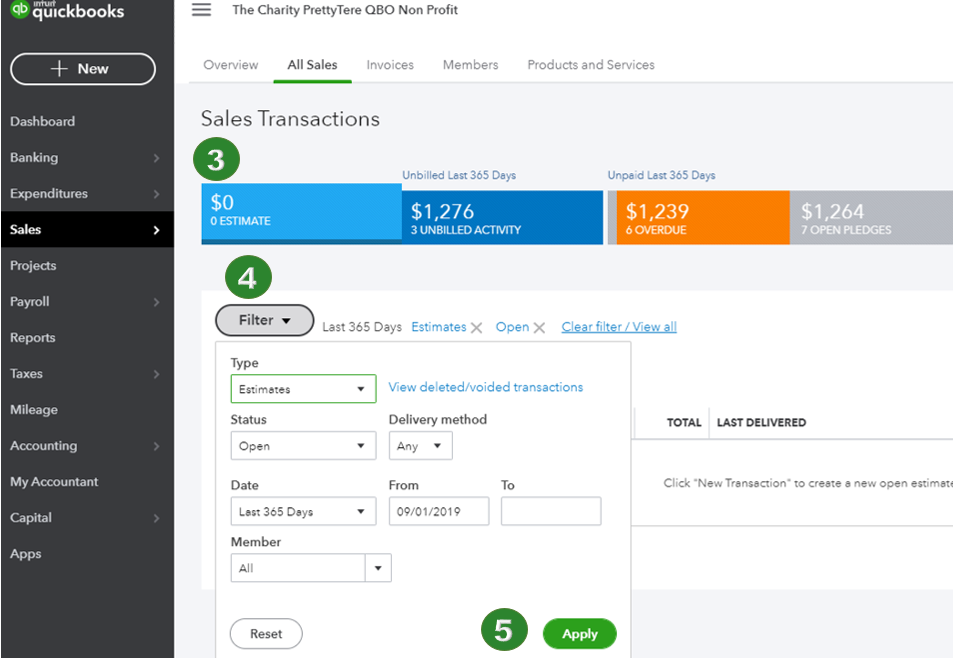This screenshot has height=661, width=953.
Task: Remove the Open filter tag
Action: pyautogui.click(x=538, y=327)
